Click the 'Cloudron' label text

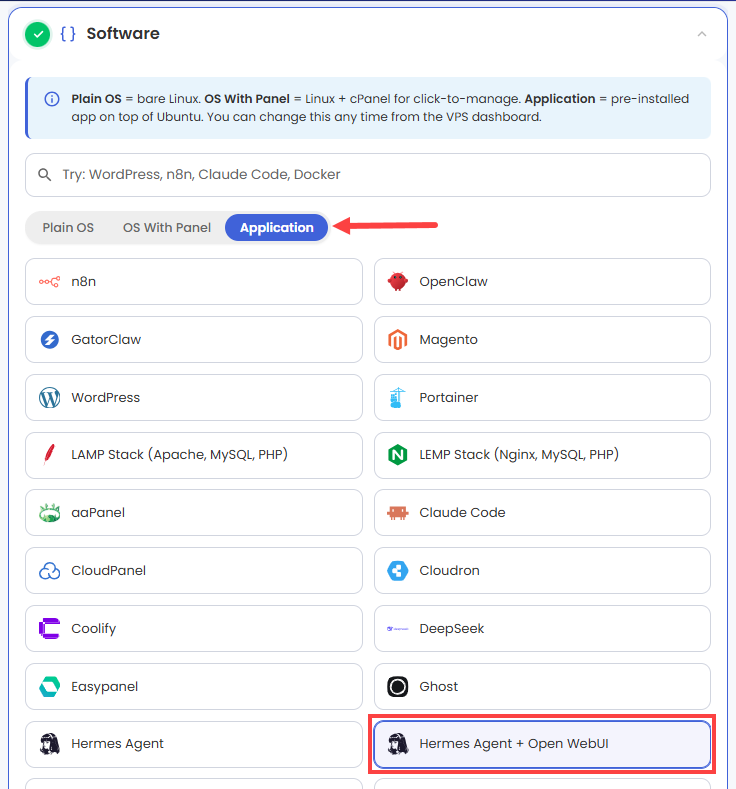(449, 571)
